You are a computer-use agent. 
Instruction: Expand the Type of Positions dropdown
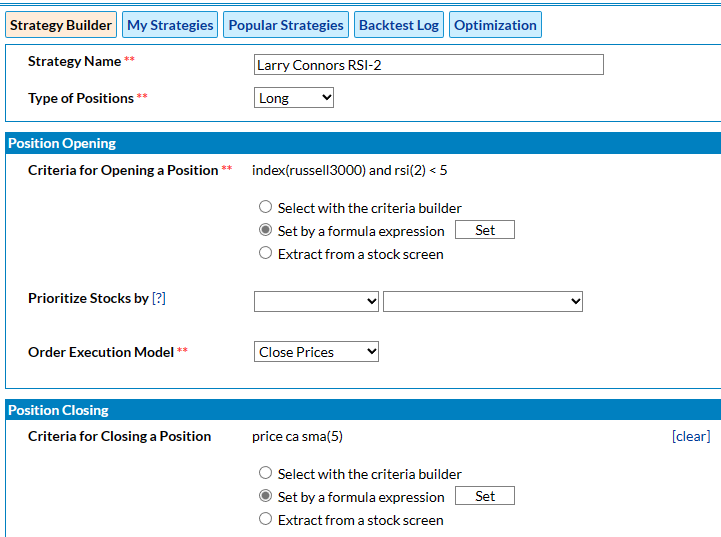[x=294, y=98]
